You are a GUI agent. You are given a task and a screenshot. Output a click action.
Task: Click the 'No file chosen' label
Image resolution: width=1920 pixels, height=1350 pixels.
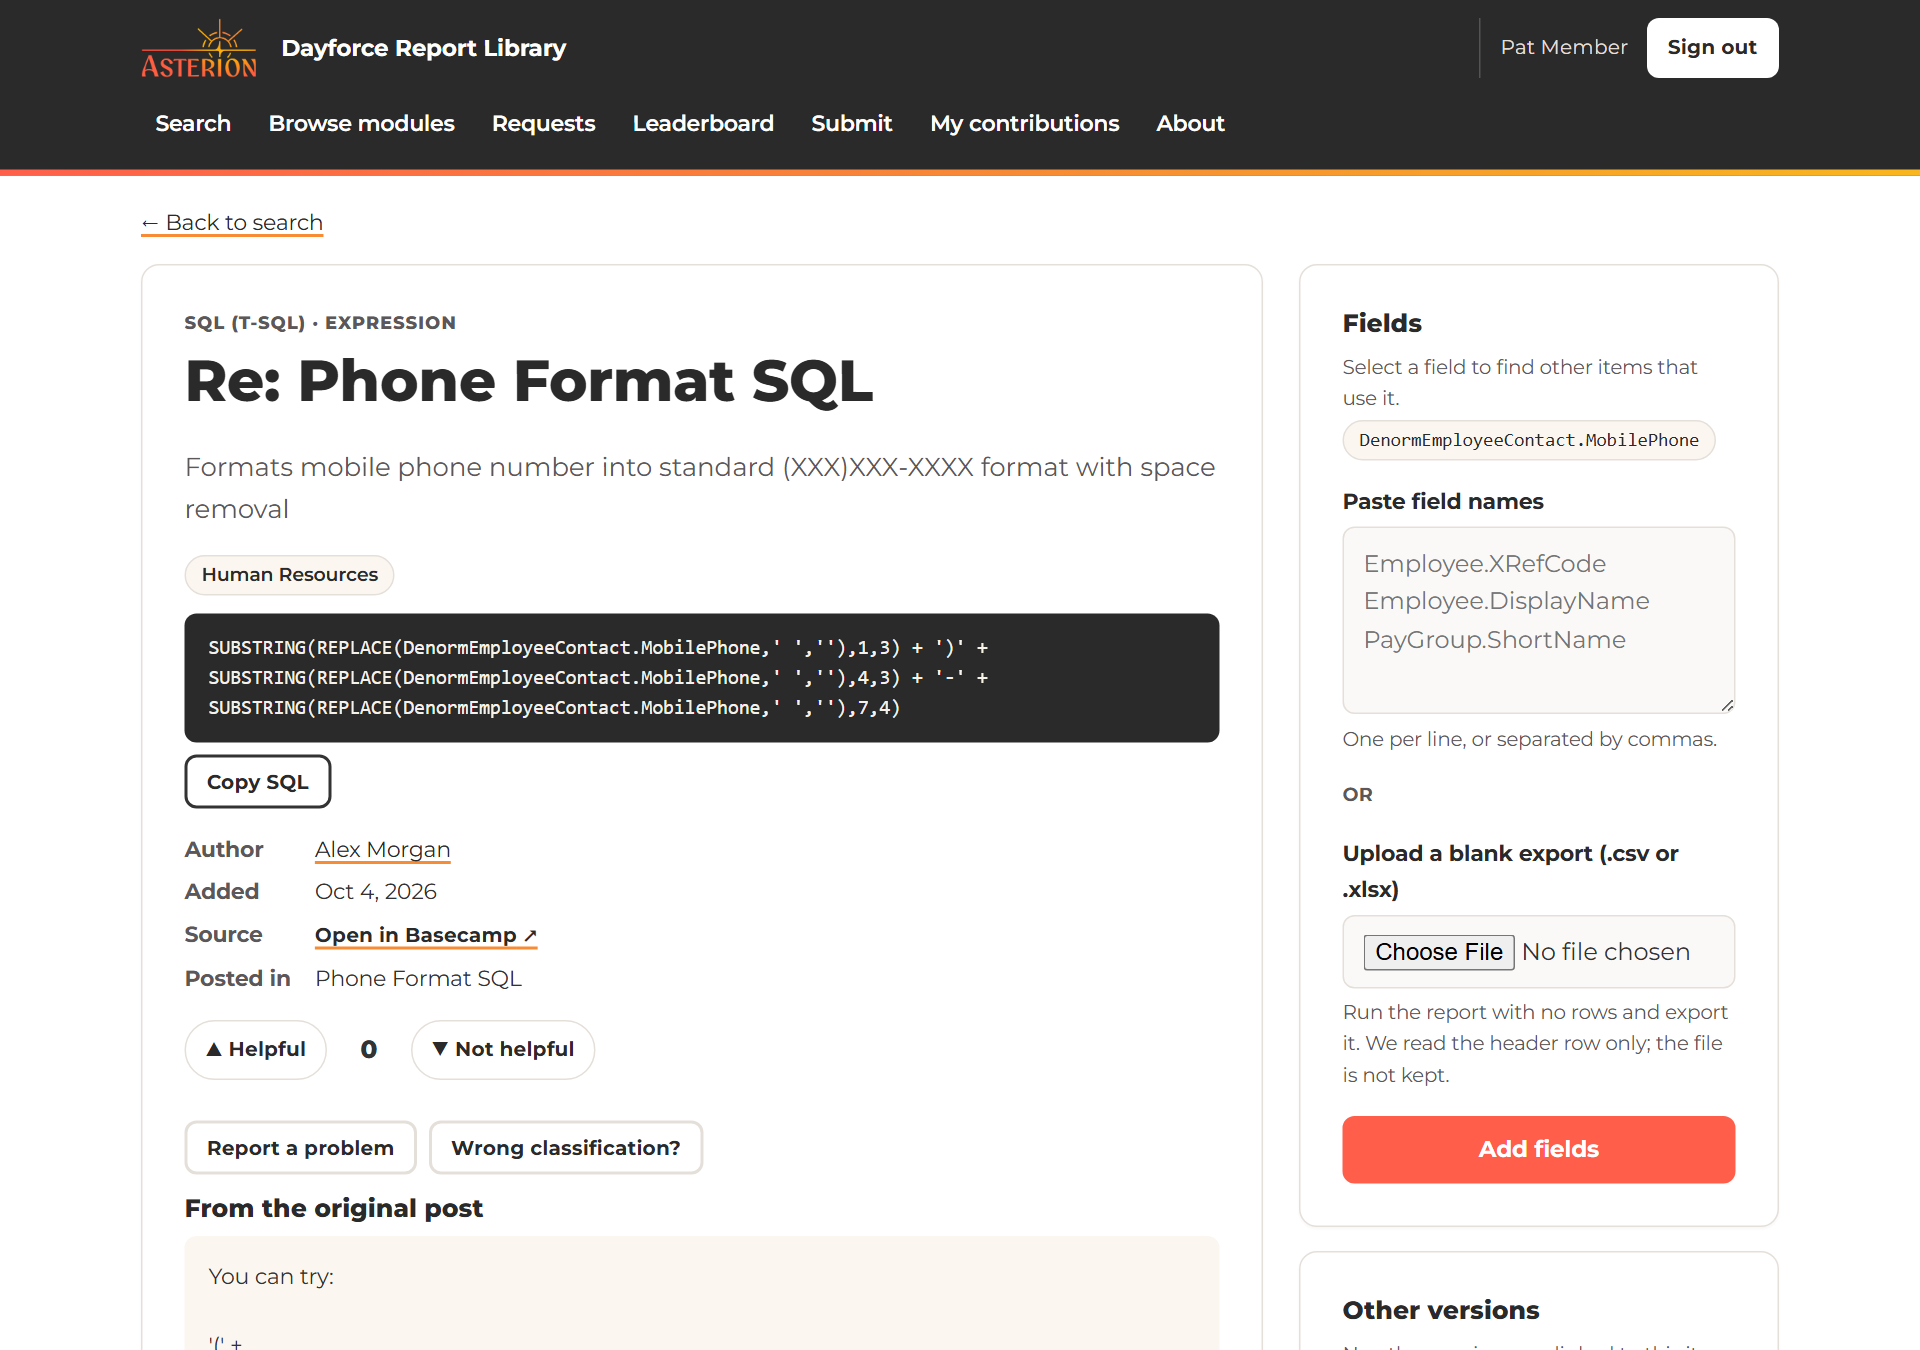pos(1606,952)
